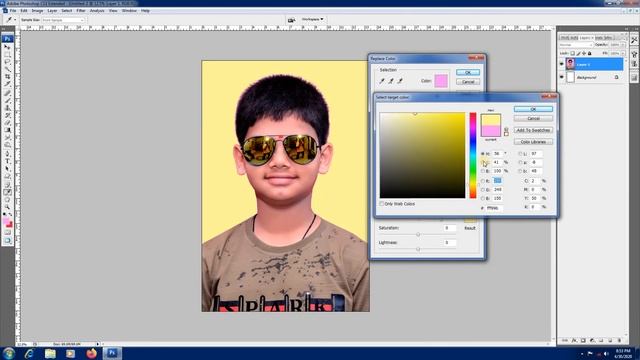Select the G green radio button
Screen dimensions: 640x360
click(483, 189)
